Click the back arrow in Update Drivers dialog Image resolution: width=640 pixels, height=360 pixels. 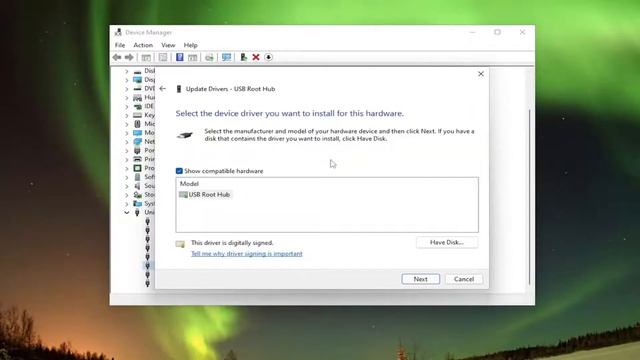click(x=163, y=89)
